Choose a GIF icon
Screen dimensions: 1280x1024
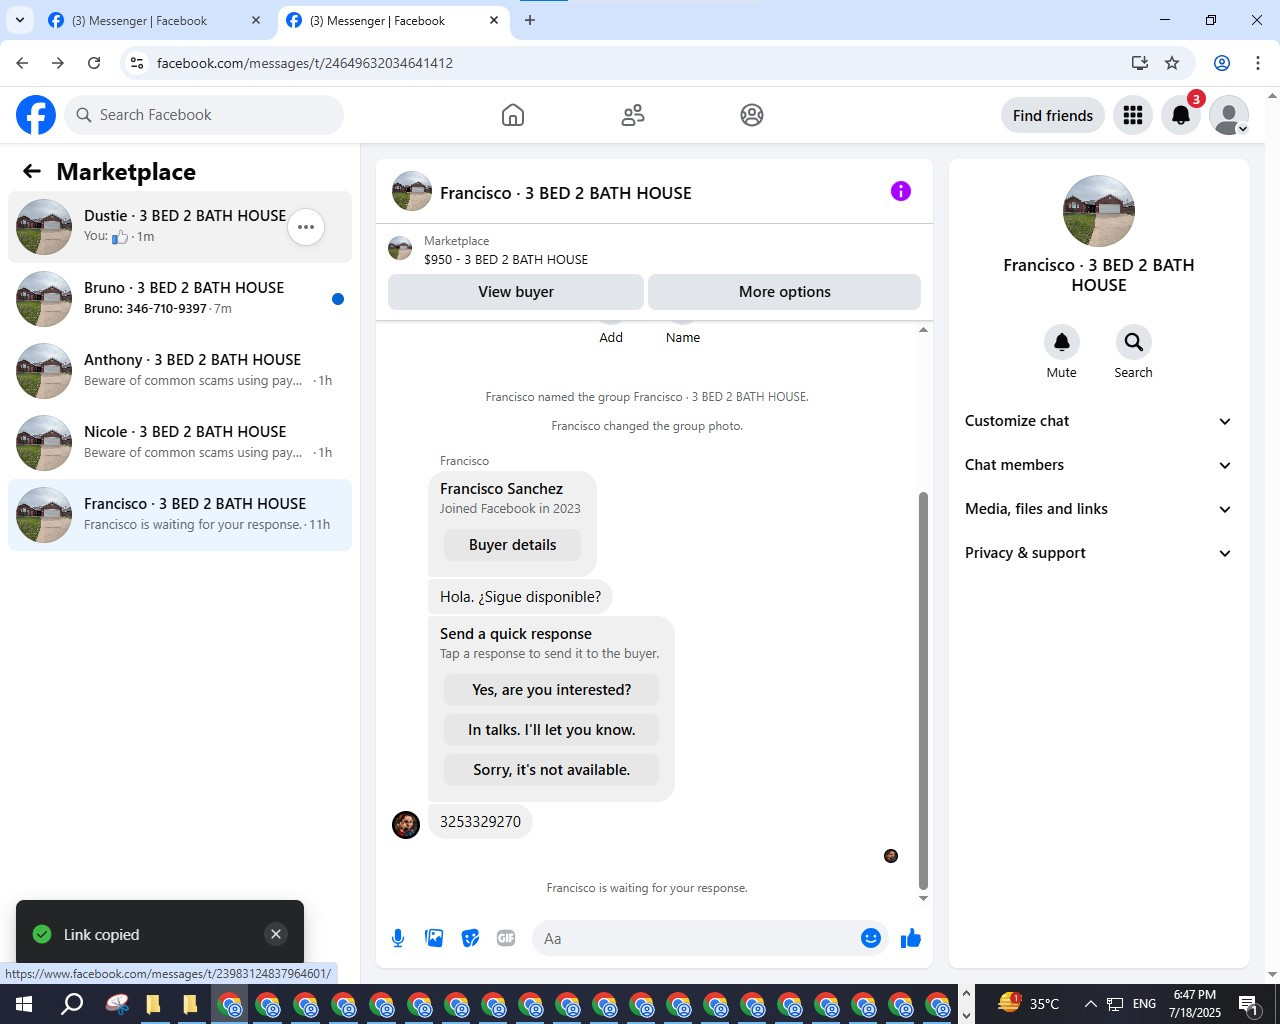[506, 938]
